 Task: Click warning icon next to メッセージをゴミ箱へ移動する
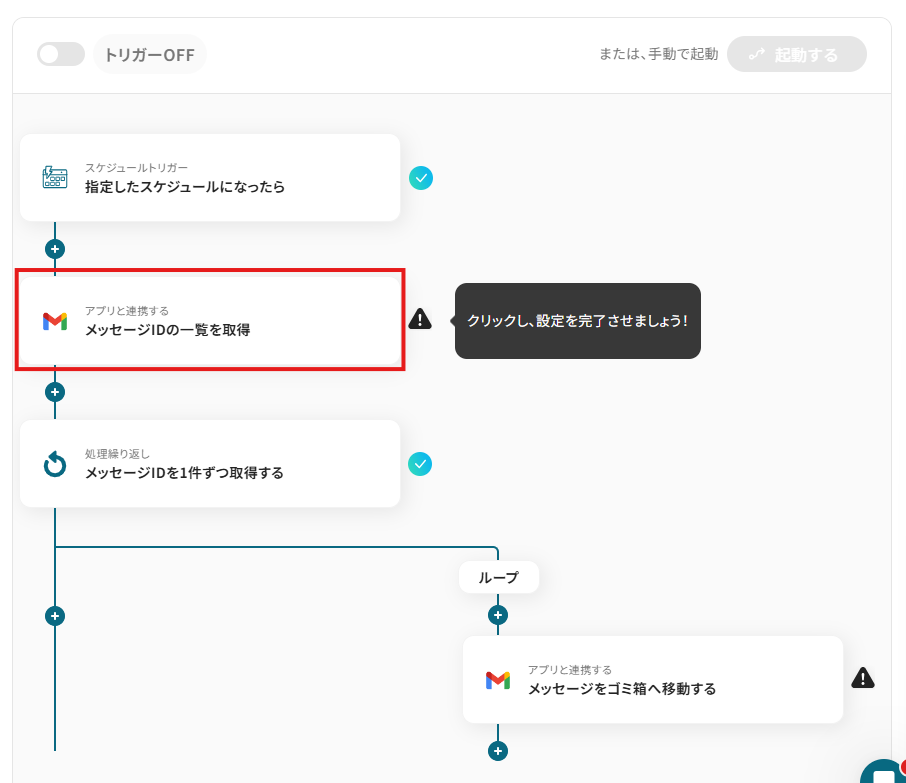click(x=863, y=678)
